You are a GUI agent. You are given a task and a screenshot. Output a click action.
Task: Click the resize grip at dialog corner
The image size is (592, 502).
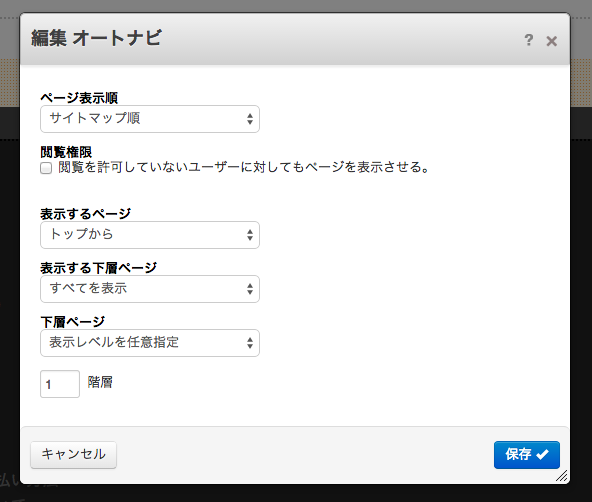click(562, 476)
